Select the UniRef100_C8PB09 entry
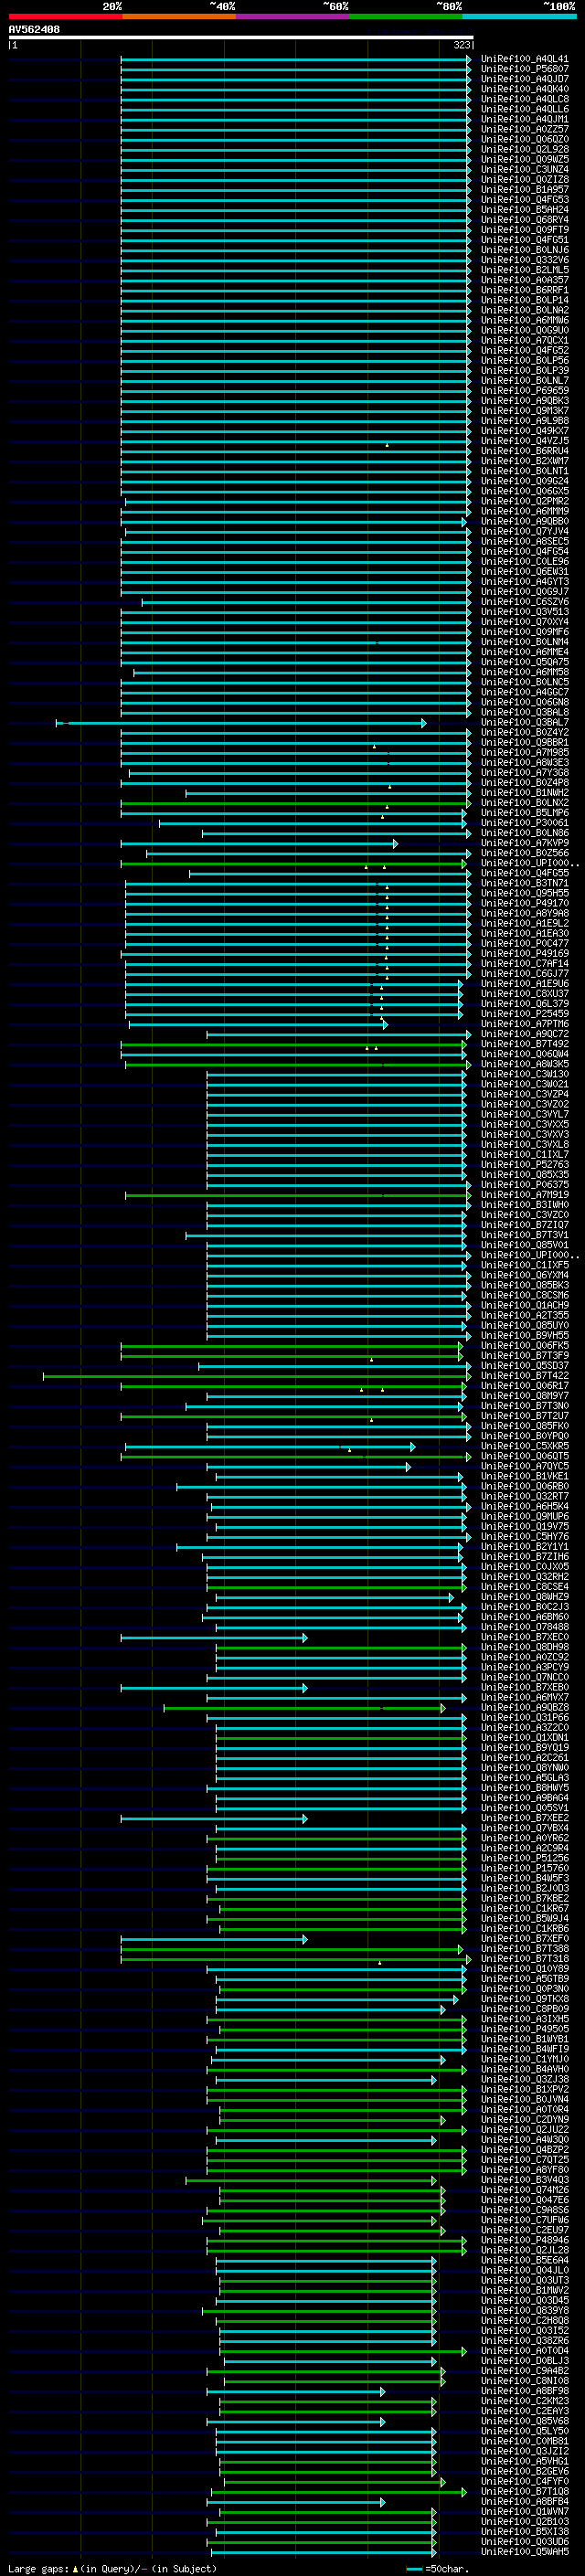 click(525, 2009)
